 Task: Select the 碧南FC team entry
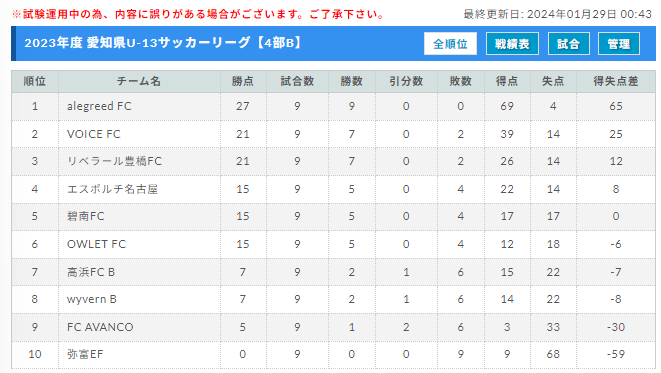[x=86, y=216]
